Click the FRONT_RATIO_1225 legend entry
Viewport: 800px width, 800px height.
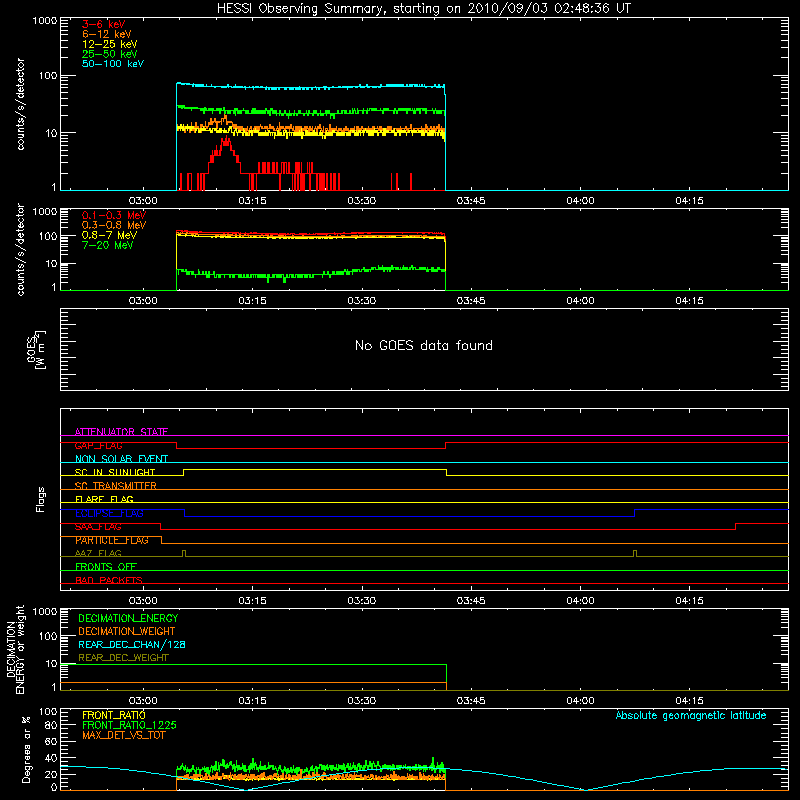[x=129, y=725]
